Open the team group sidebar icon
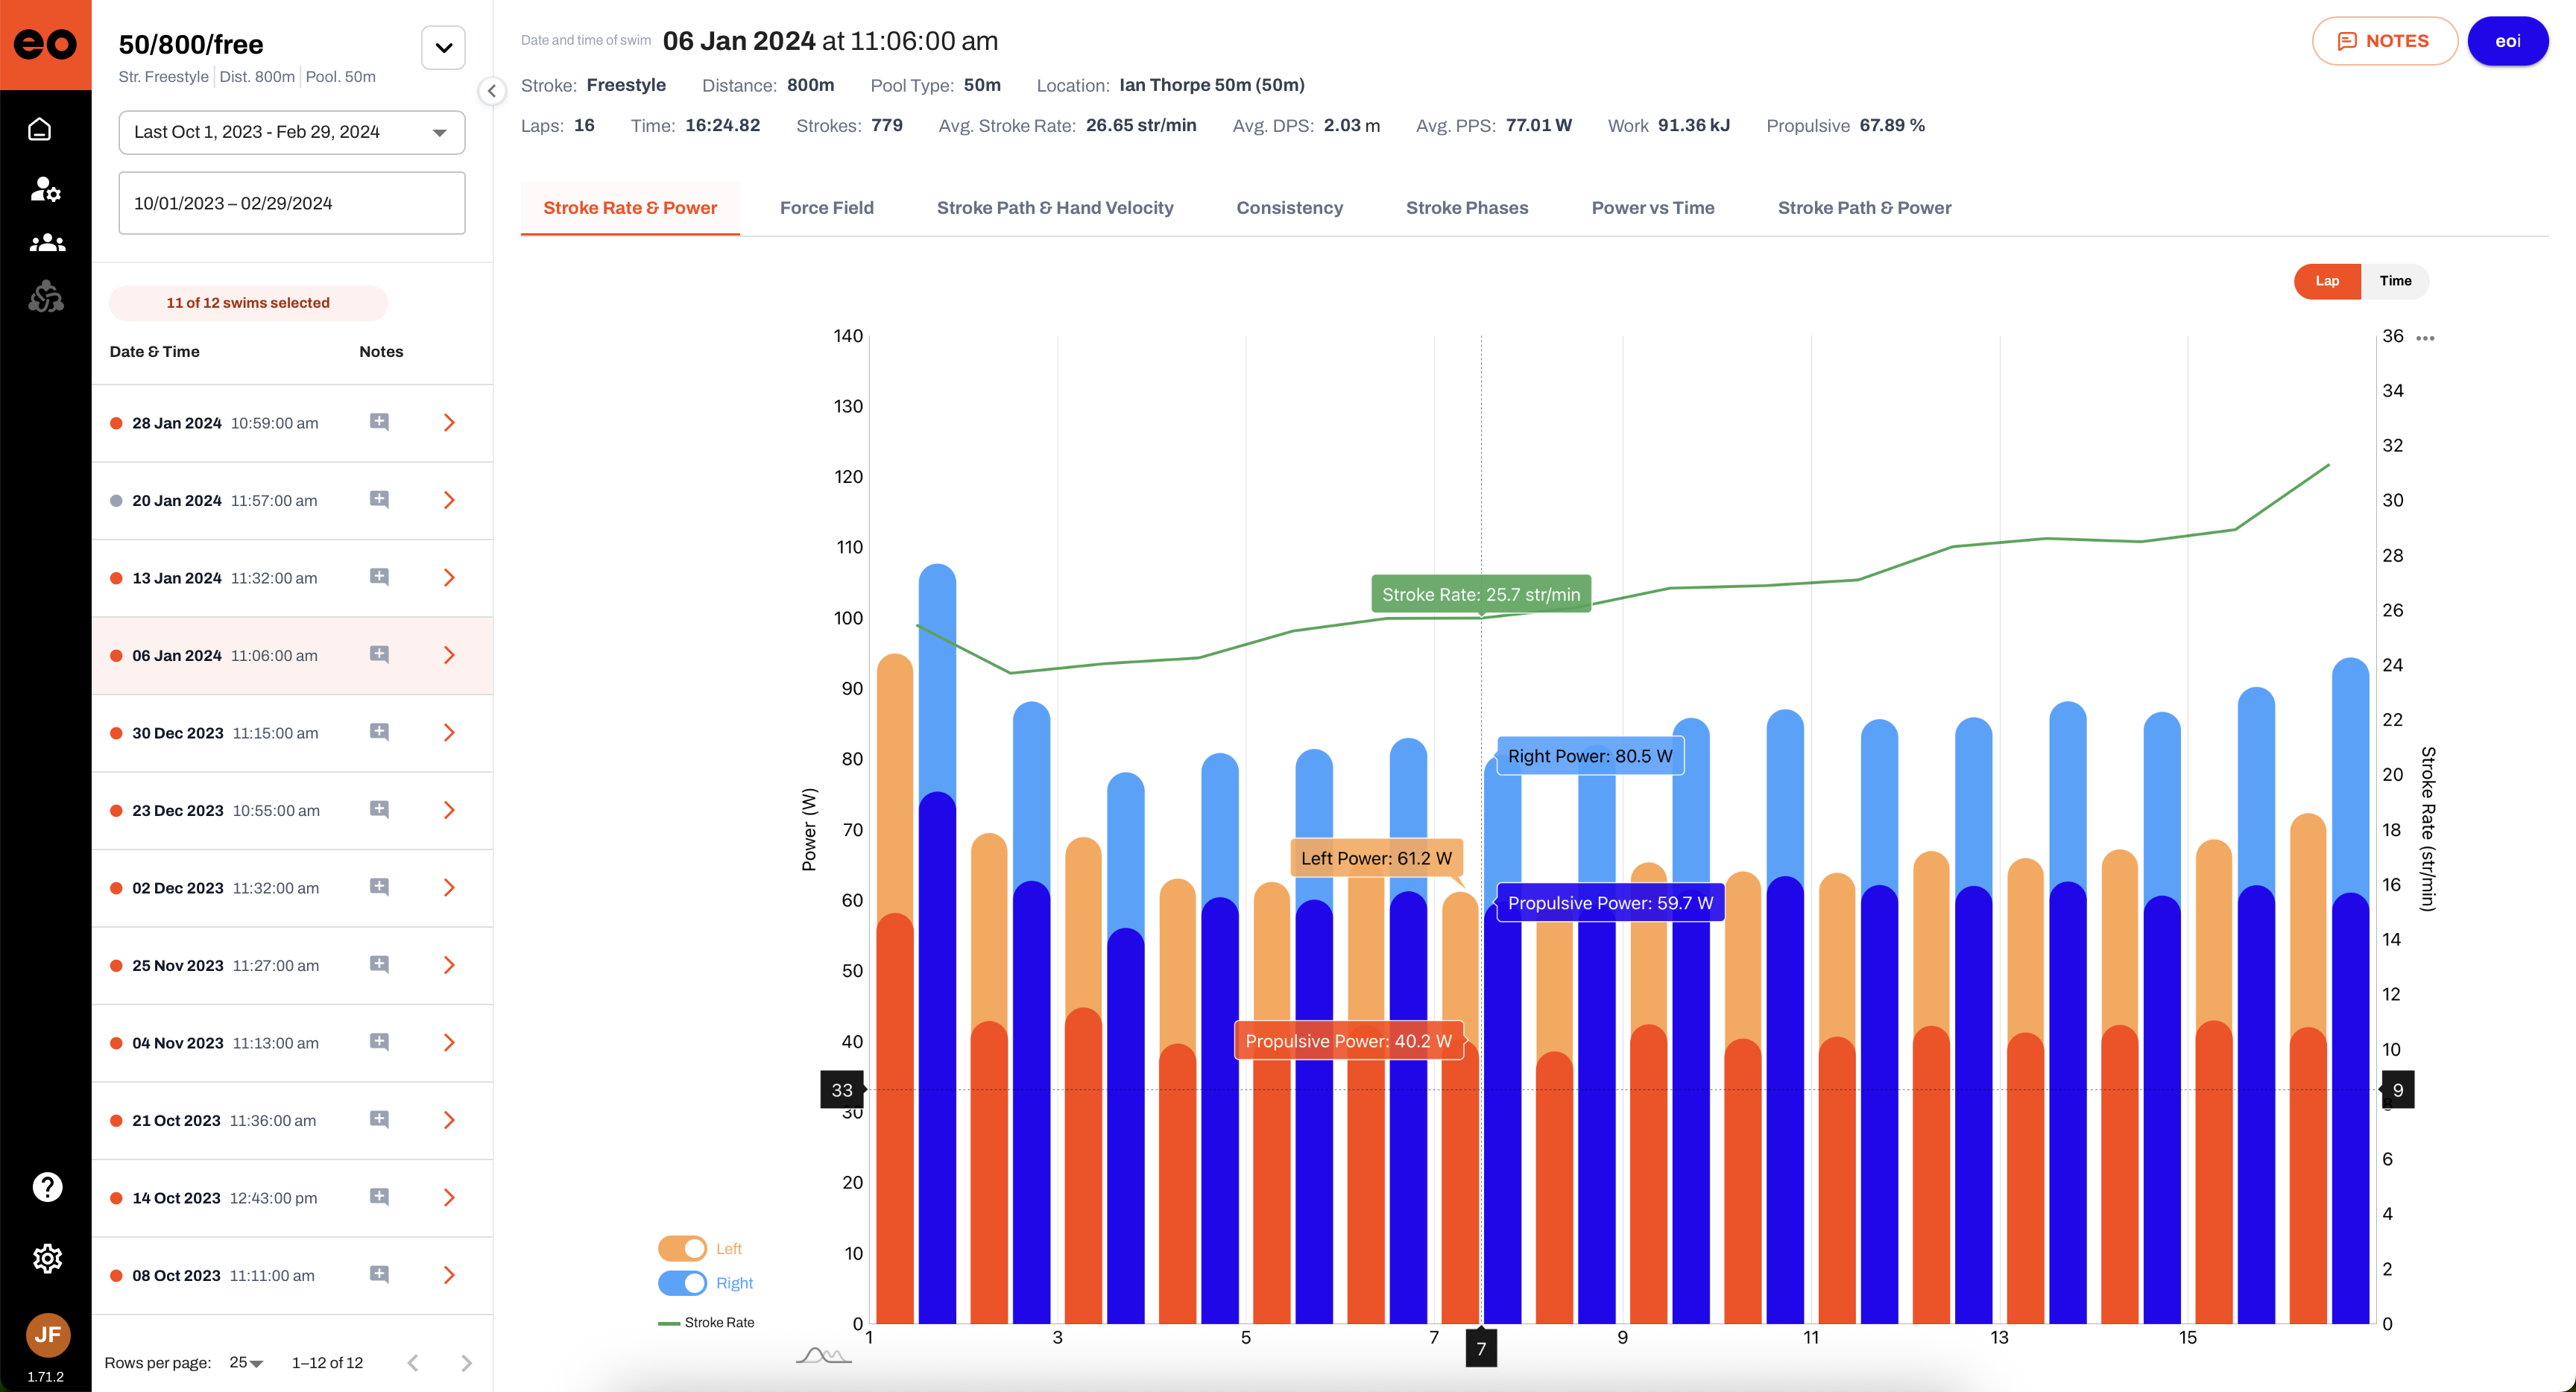 click(x=46, y=243)
